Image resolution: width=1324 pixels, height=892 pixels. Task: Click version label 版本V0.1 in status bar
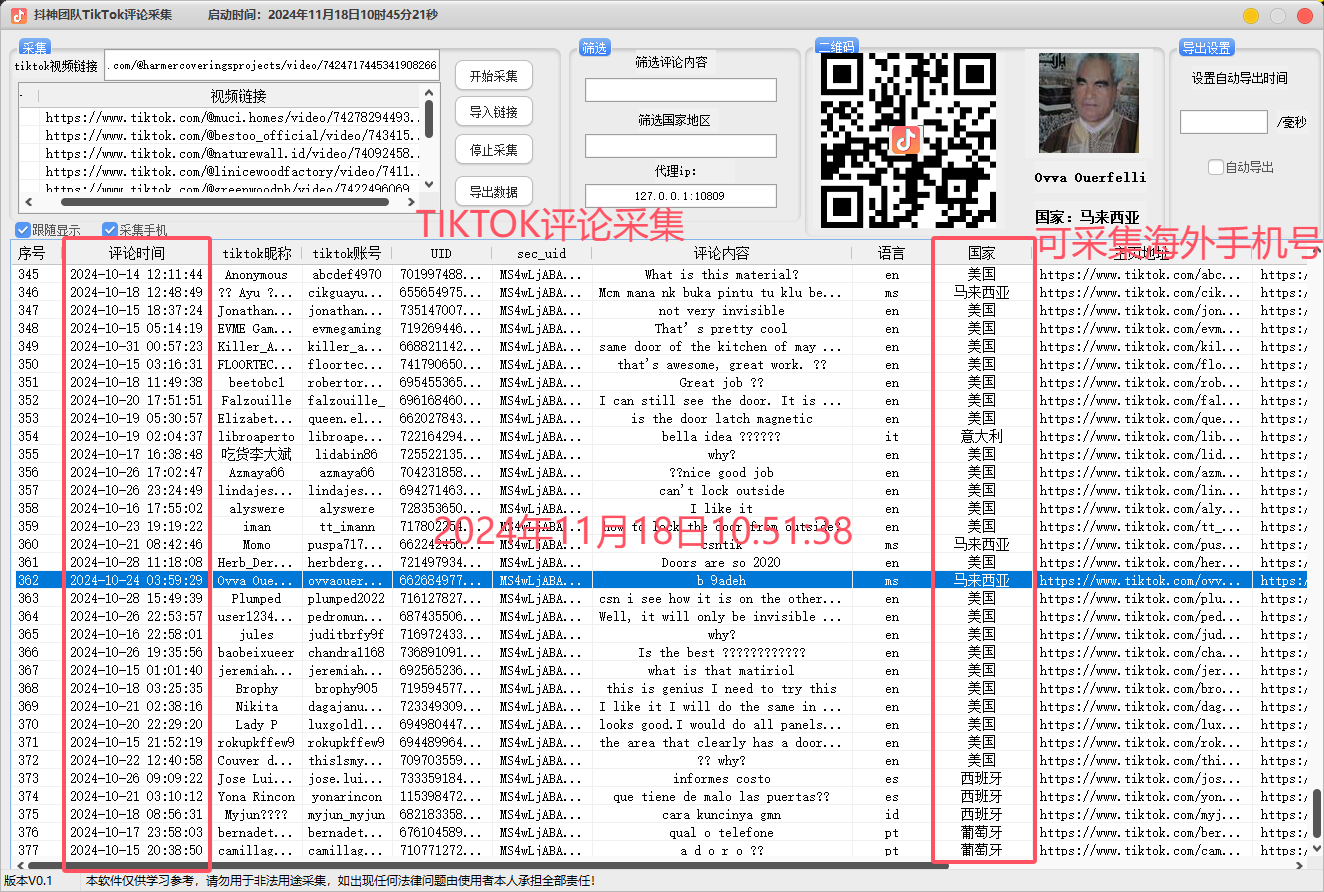coord(28,881)
